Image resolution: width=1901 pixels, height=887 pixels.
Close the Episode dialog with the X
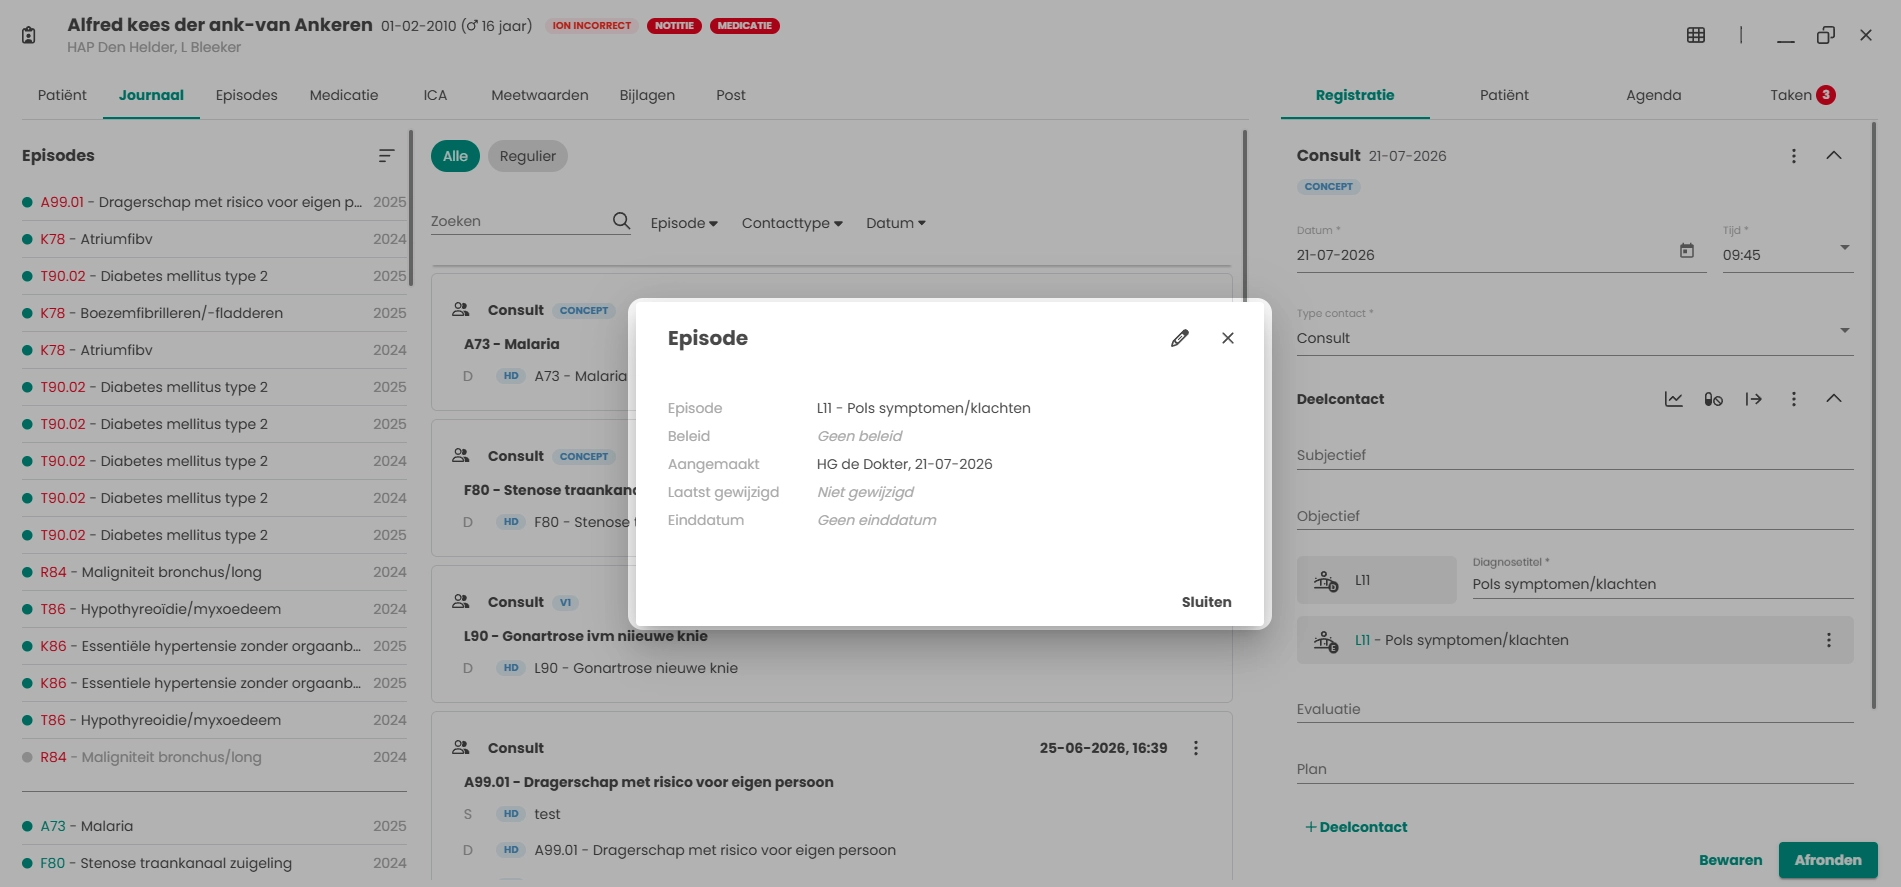1228,338
